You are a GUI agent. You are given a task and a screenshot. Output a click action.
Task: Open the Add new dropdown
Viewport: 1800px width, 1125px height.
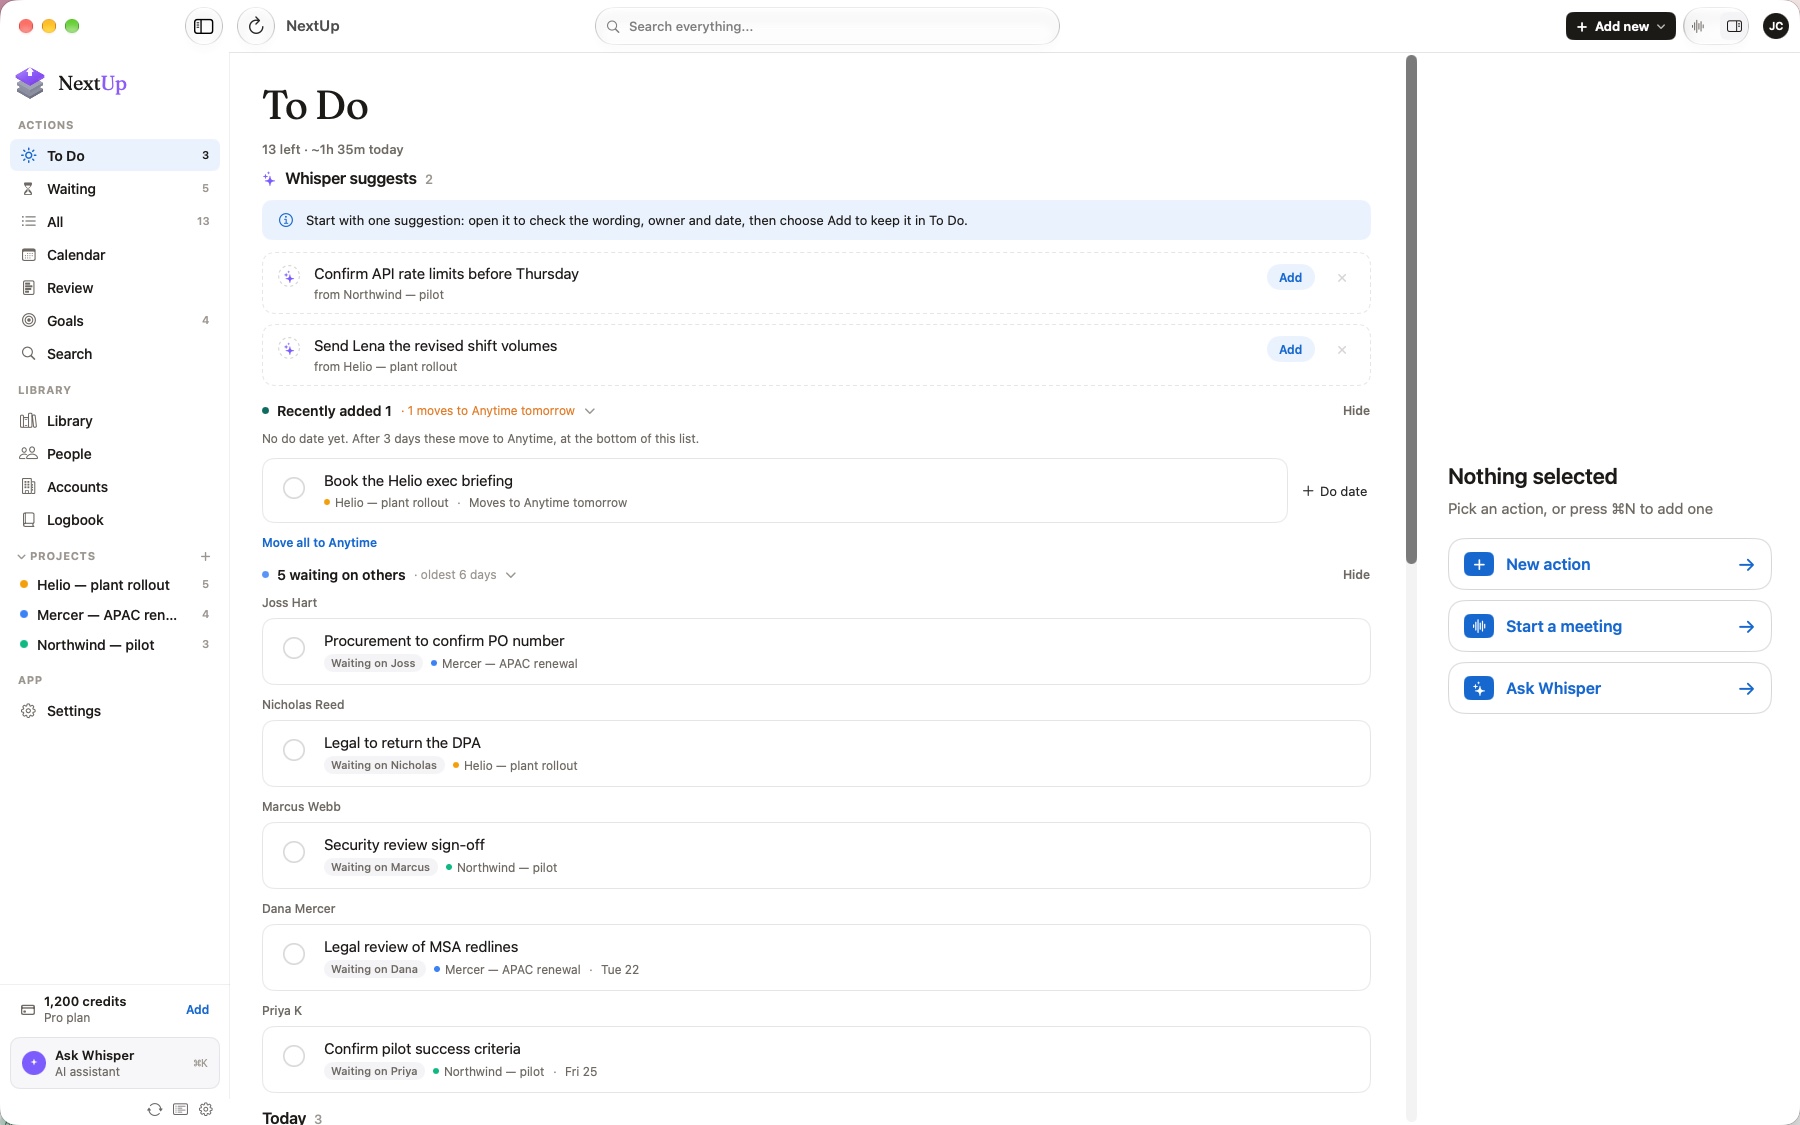coord(1620,26)
